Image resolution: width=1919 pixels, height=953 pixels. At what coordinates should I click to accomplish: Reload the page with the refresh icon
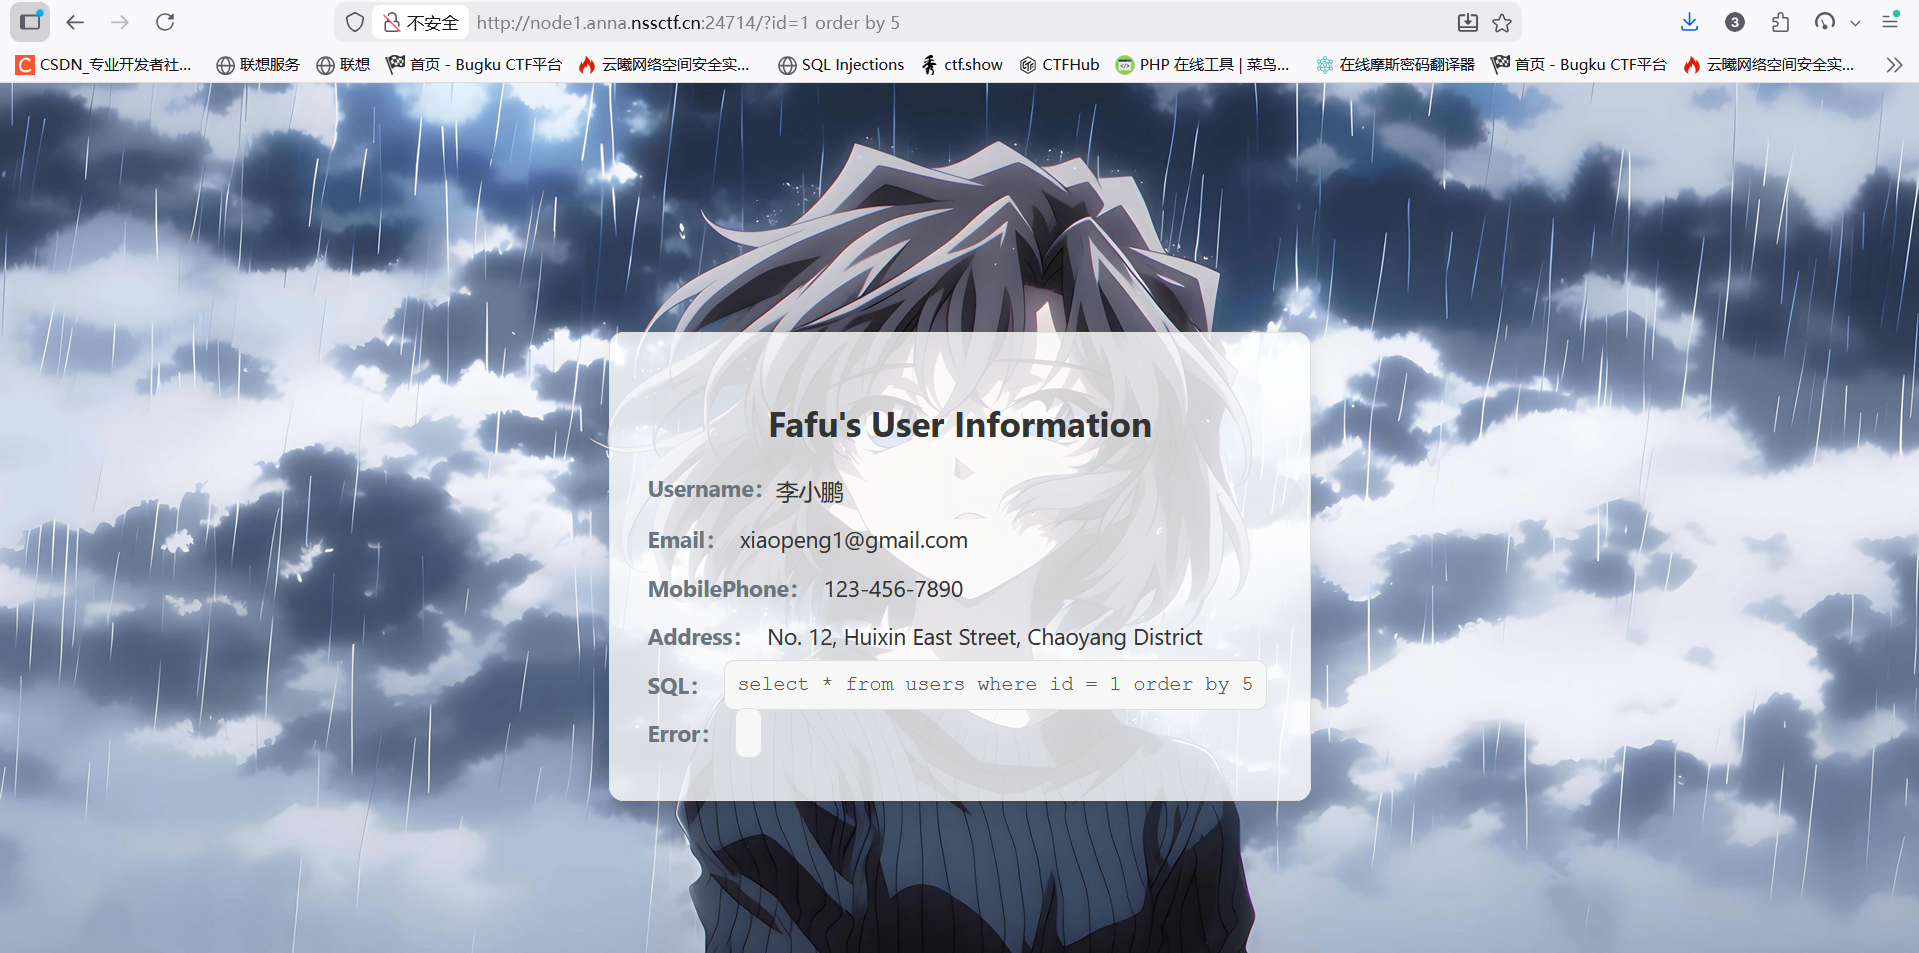click(x=166, y=22)
